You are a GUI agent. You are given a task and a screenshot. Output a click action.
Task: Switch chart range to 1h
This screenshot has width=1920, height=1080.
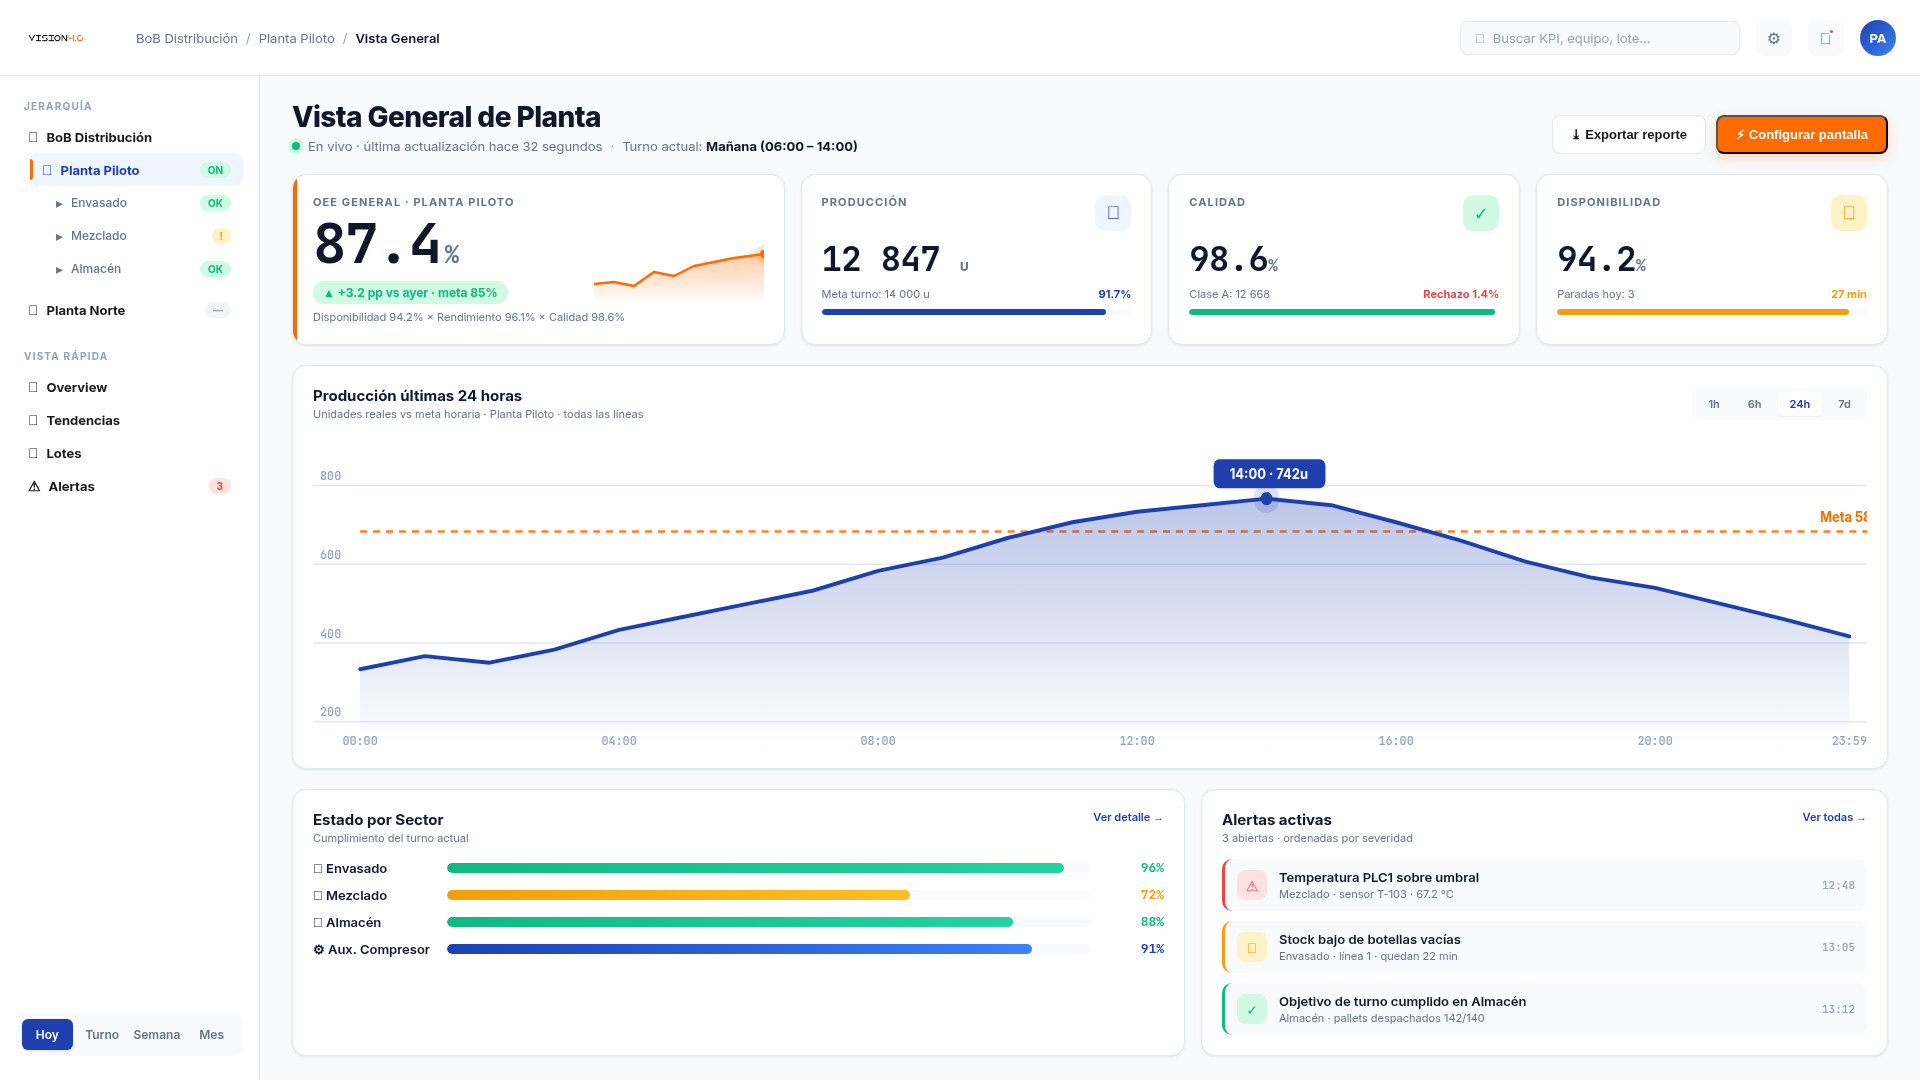click(x=1714, y=404)
